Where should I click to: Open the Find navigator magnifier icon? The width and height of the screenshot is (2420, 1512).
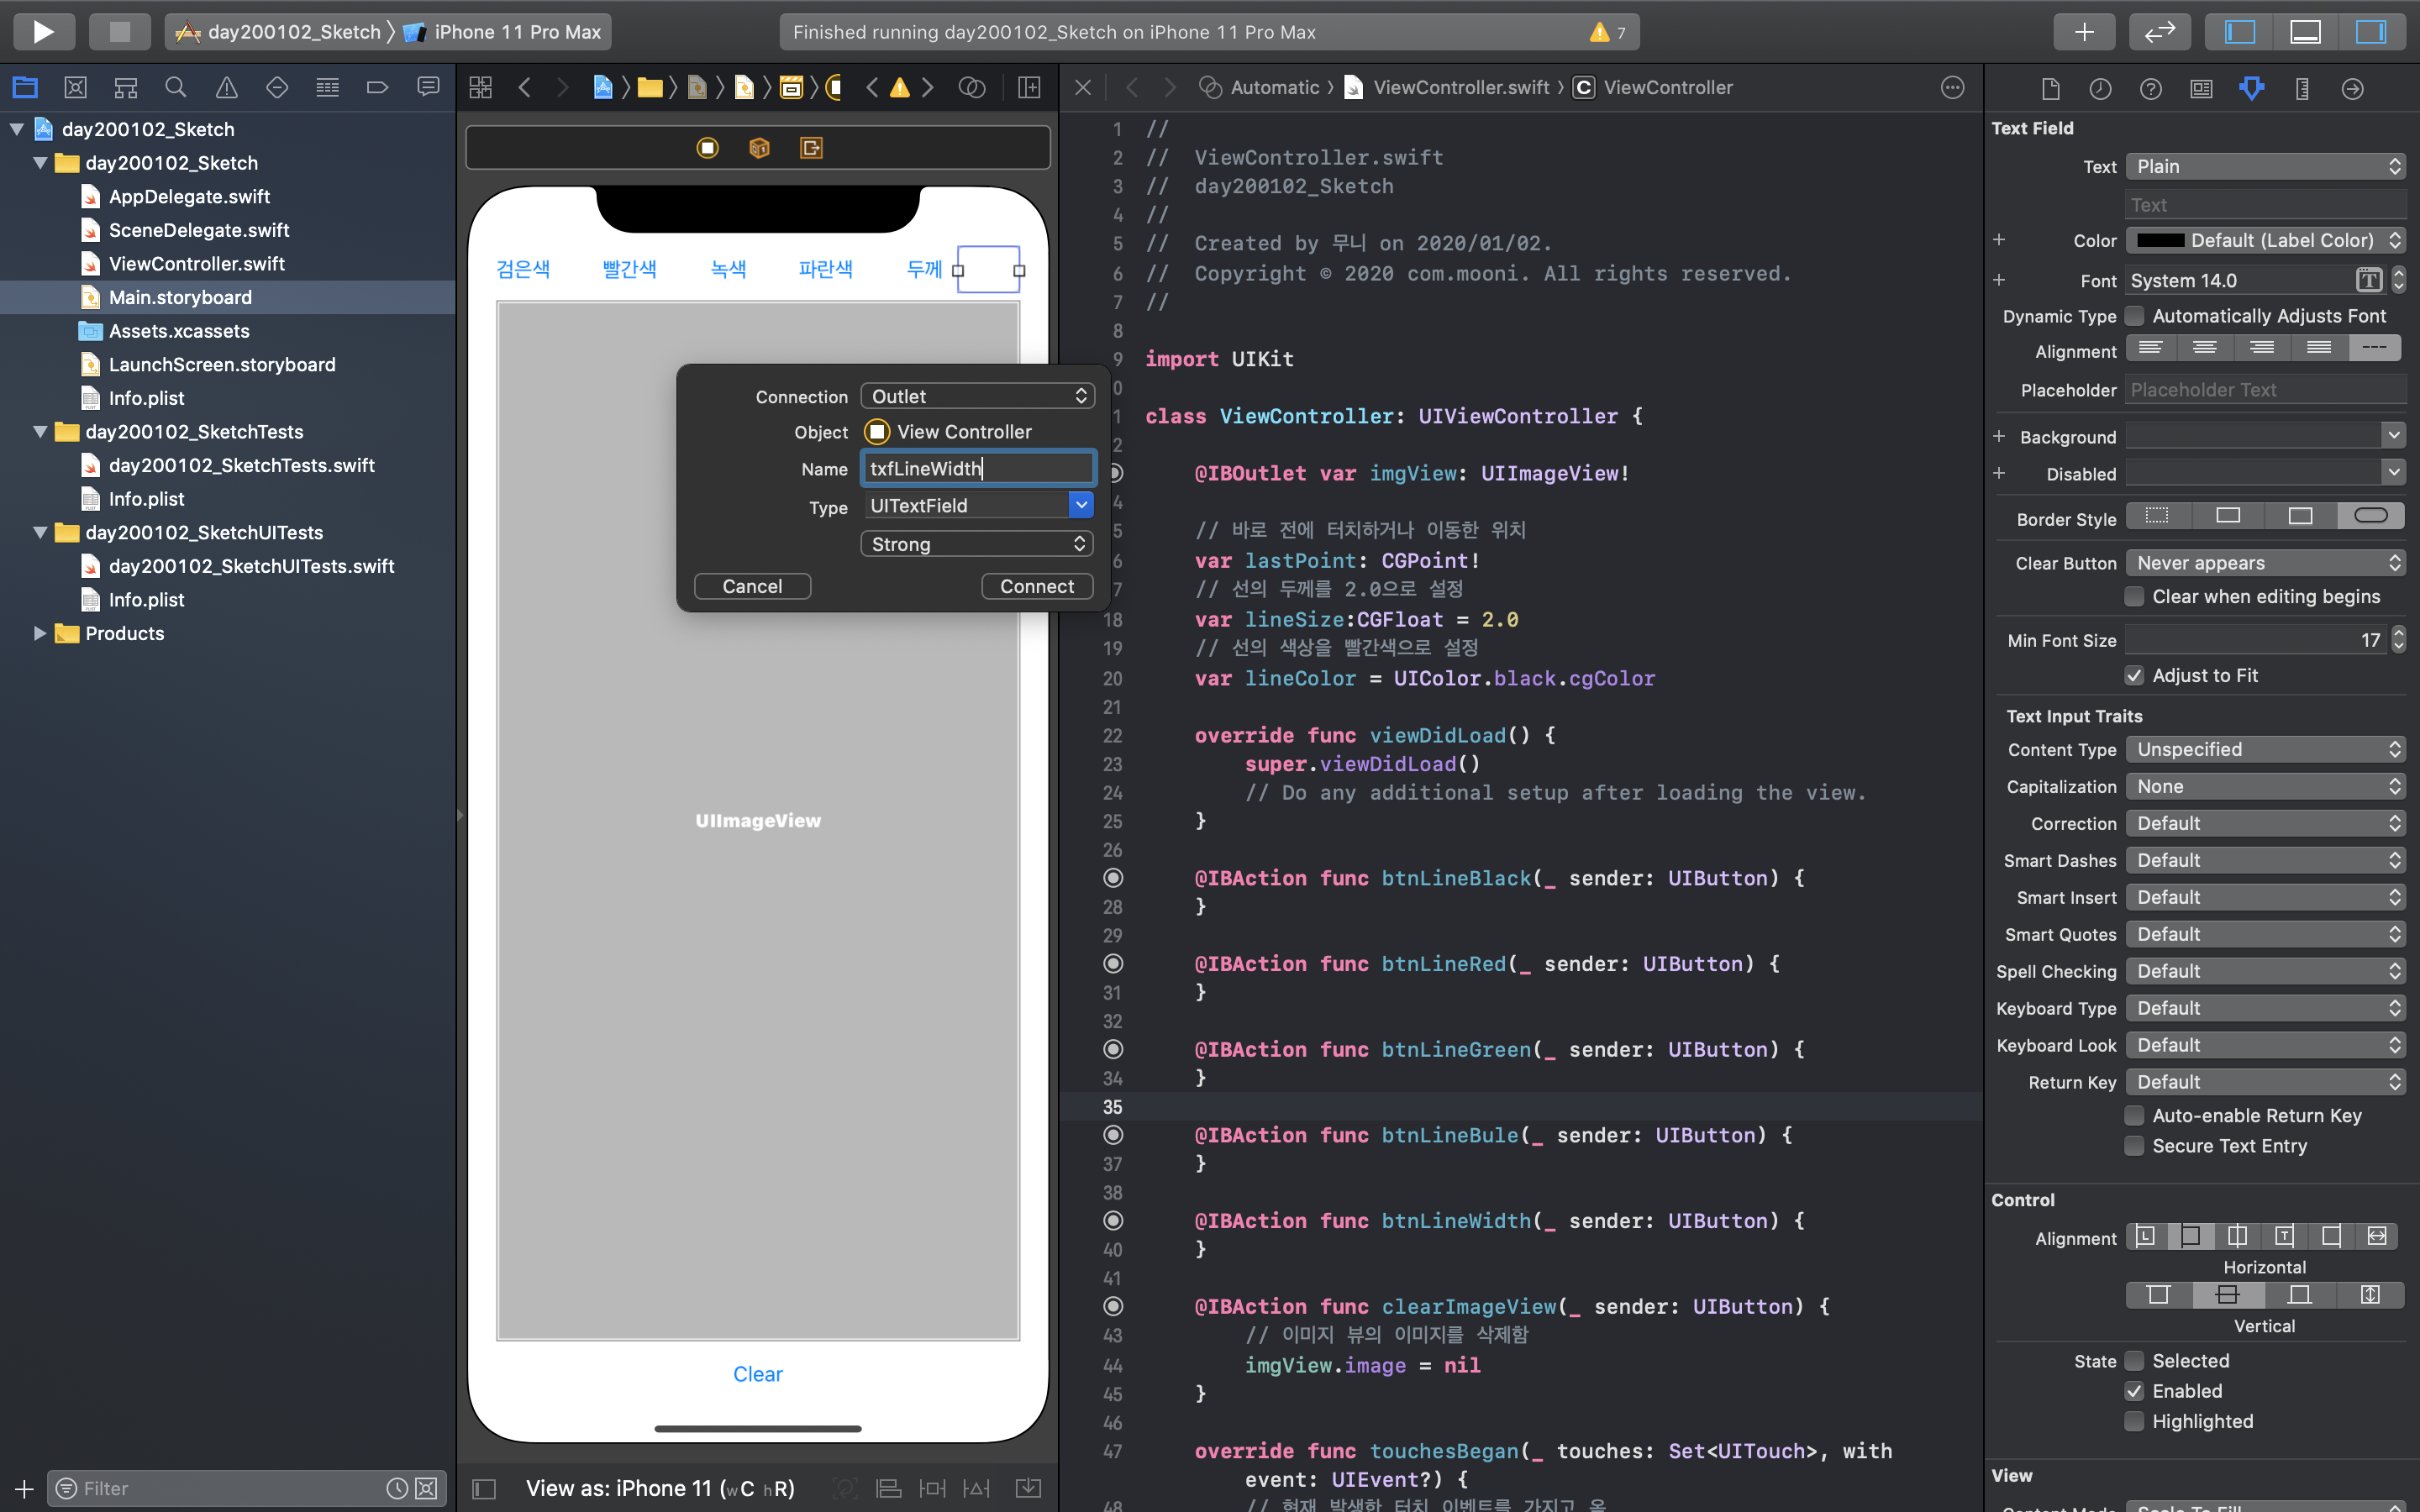(x=176, y=88)
